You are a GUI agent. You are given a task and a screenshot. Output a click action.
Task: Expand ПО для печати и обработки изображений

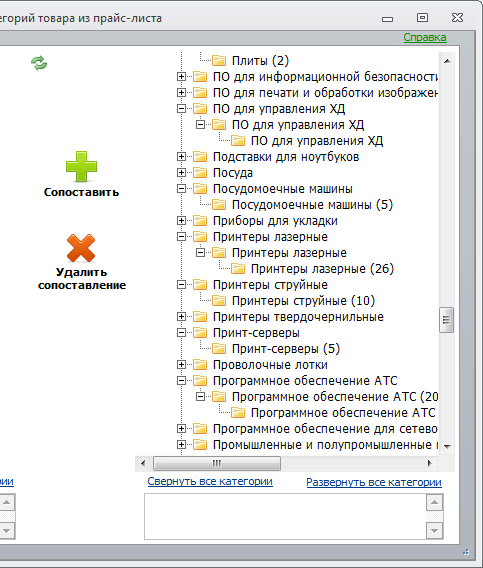tap(181, 92)
